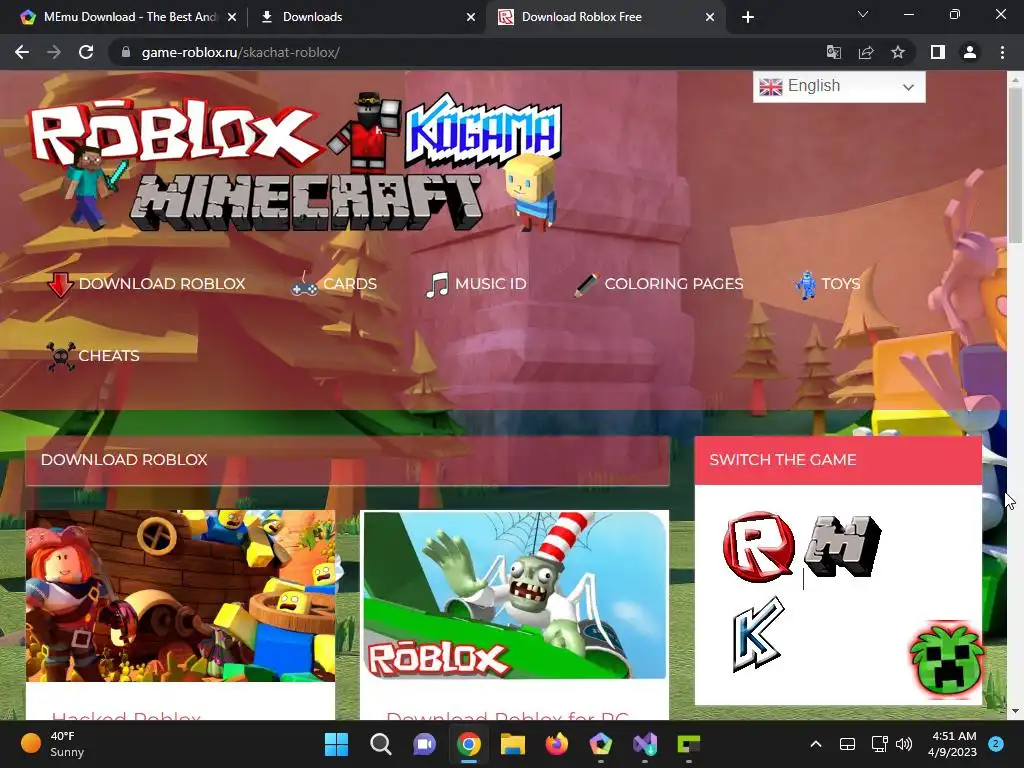
Task: Open the English language dropdown
Action: click(x=839, y=86)
